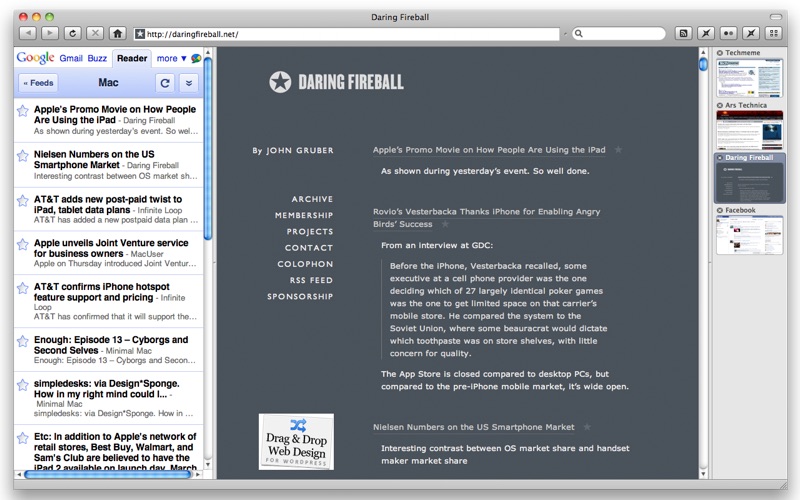This screenshot has height=500, width=800.
Task: Close the Ars Technica tab preview
Action: pos(719,105)
